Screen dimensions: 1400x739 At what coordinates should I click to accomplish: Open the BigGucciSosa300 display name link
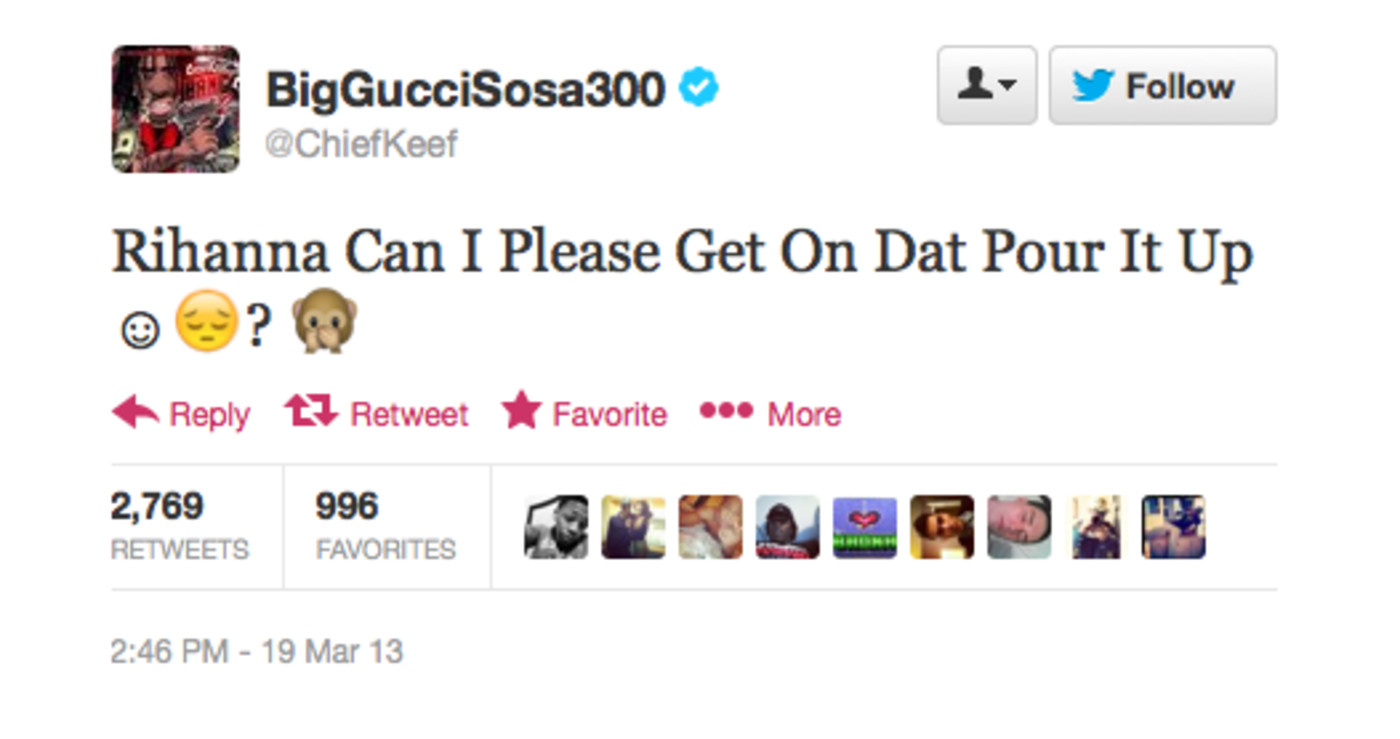465,91
